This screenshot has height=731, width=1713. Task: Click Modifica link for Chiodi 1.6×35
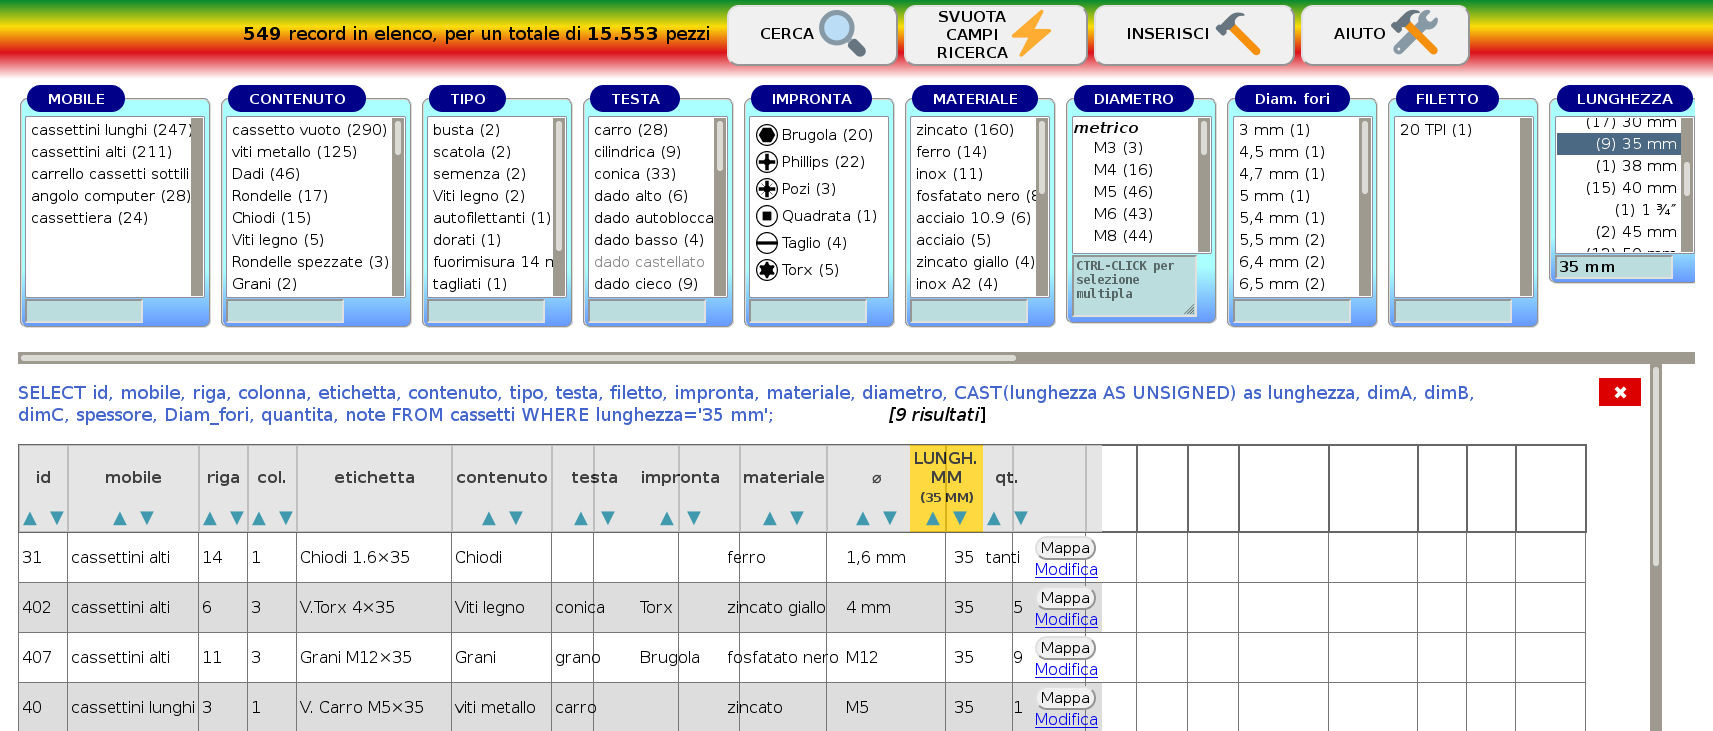point(1066,570)
